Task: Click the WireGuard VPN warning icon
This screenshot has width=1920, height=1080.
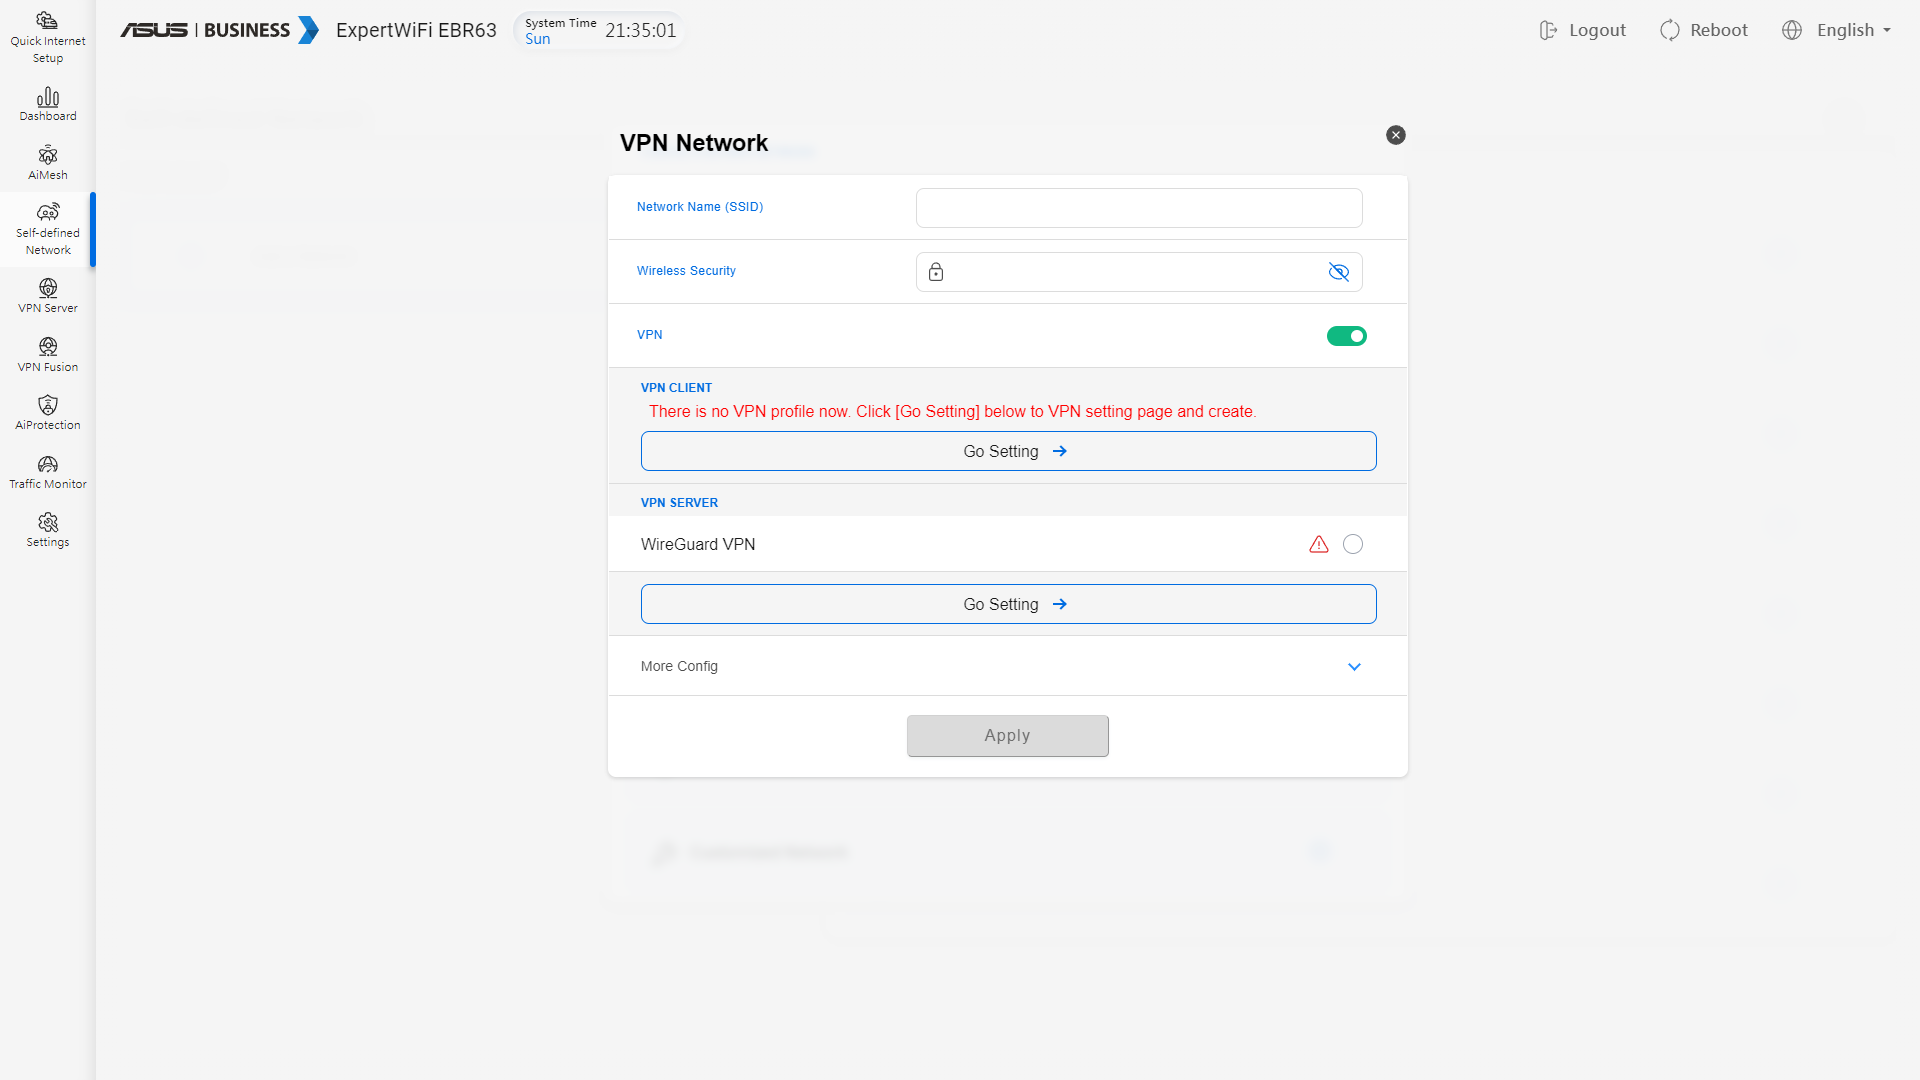Action: point(1319,544)
